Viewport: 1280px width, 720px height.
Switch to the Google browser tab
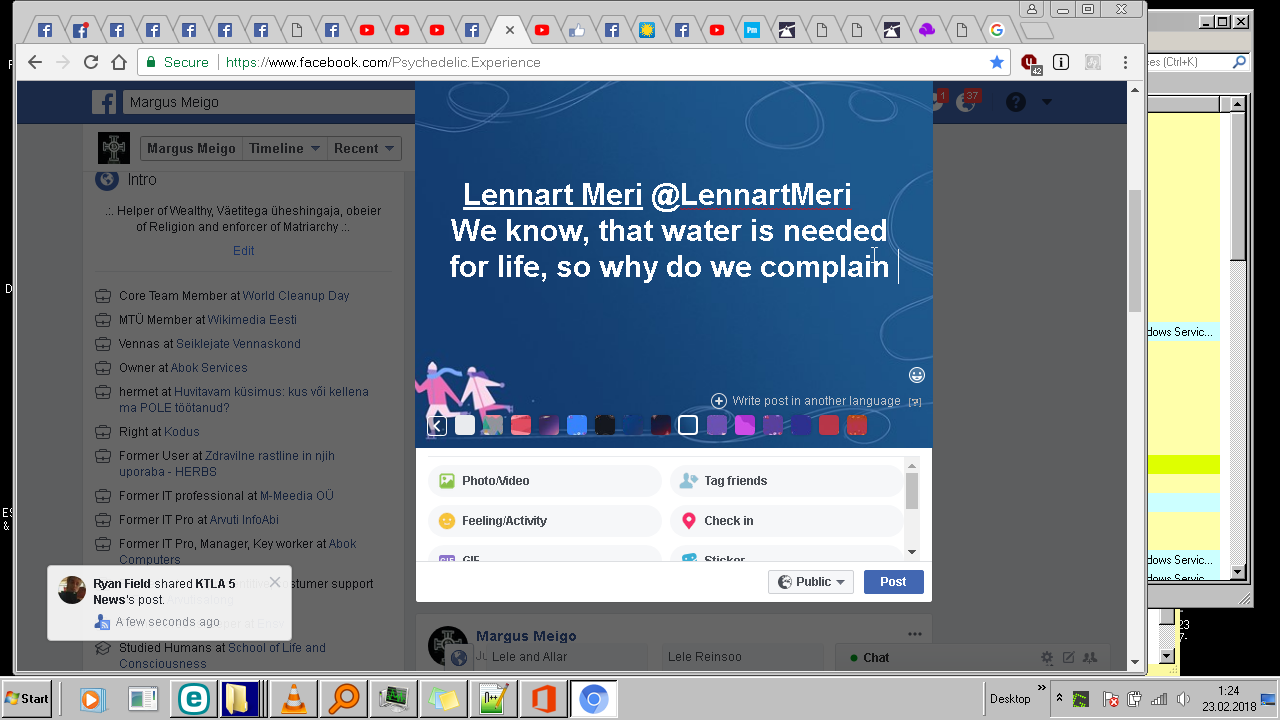997,30
